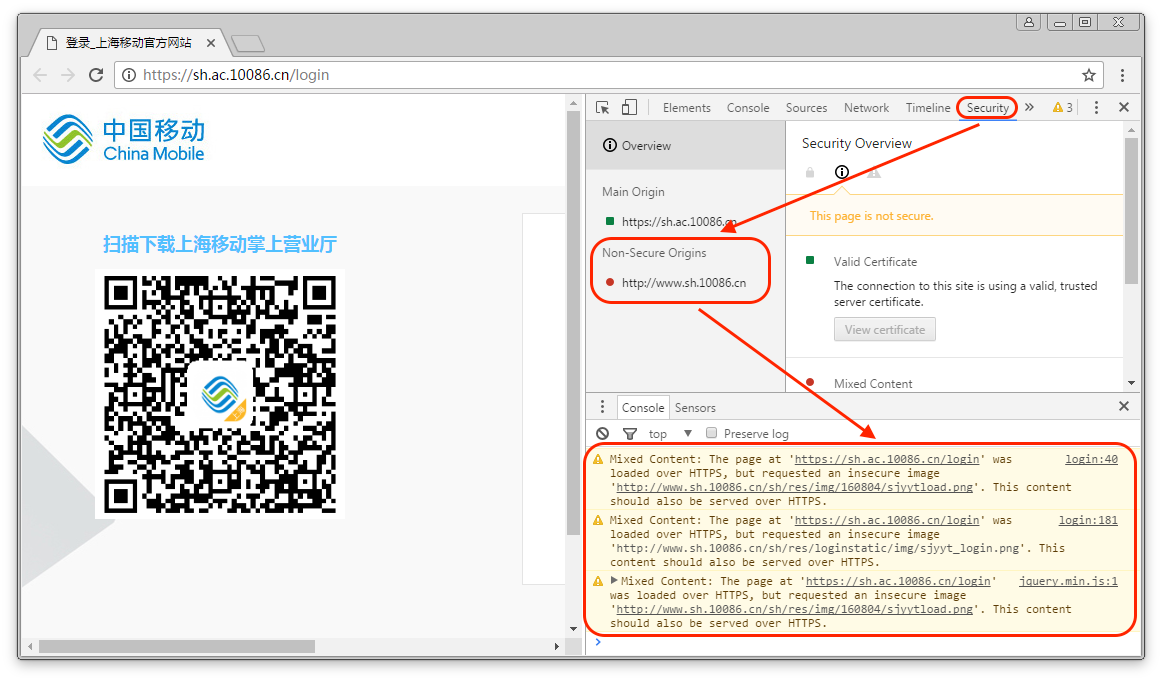Toggle the device toolbar icon
1162x681 pixels.
pos(629,107)
